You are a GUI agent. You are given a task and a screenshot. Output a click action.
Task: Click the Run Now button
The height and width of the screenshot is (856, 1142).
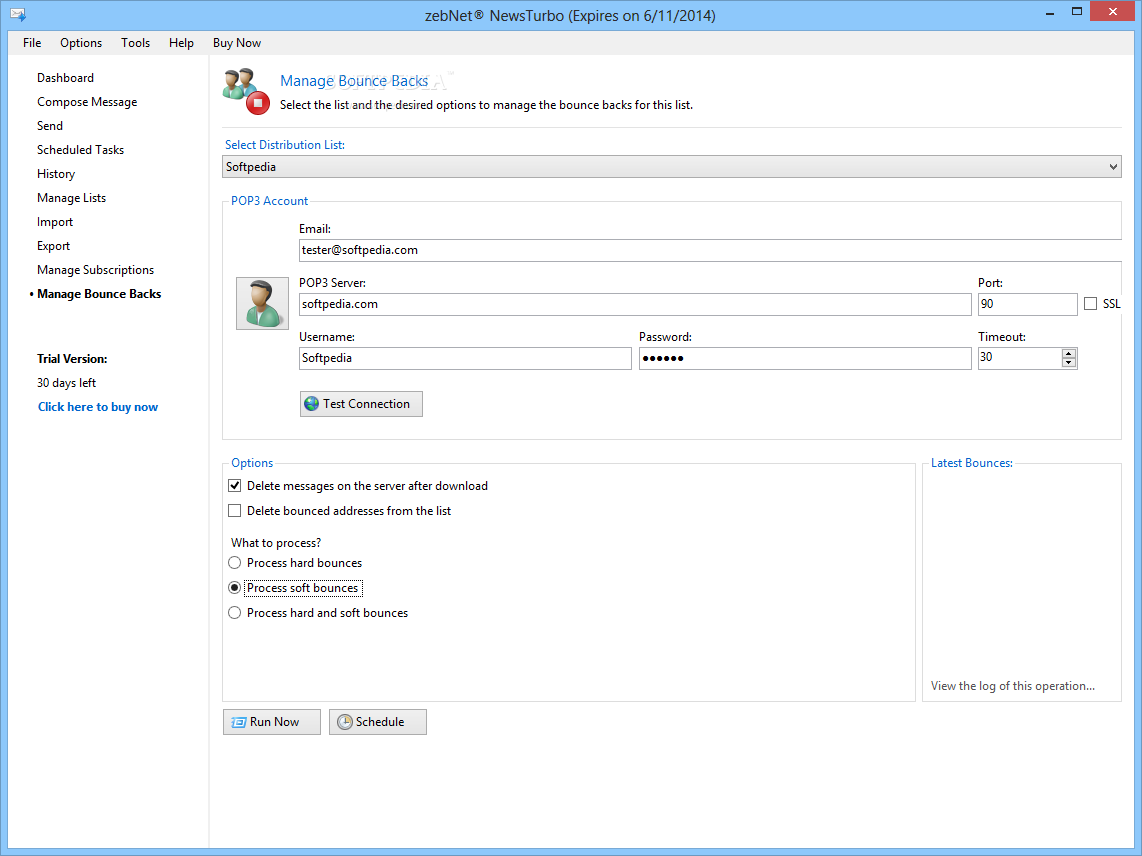tap(272, 722)
